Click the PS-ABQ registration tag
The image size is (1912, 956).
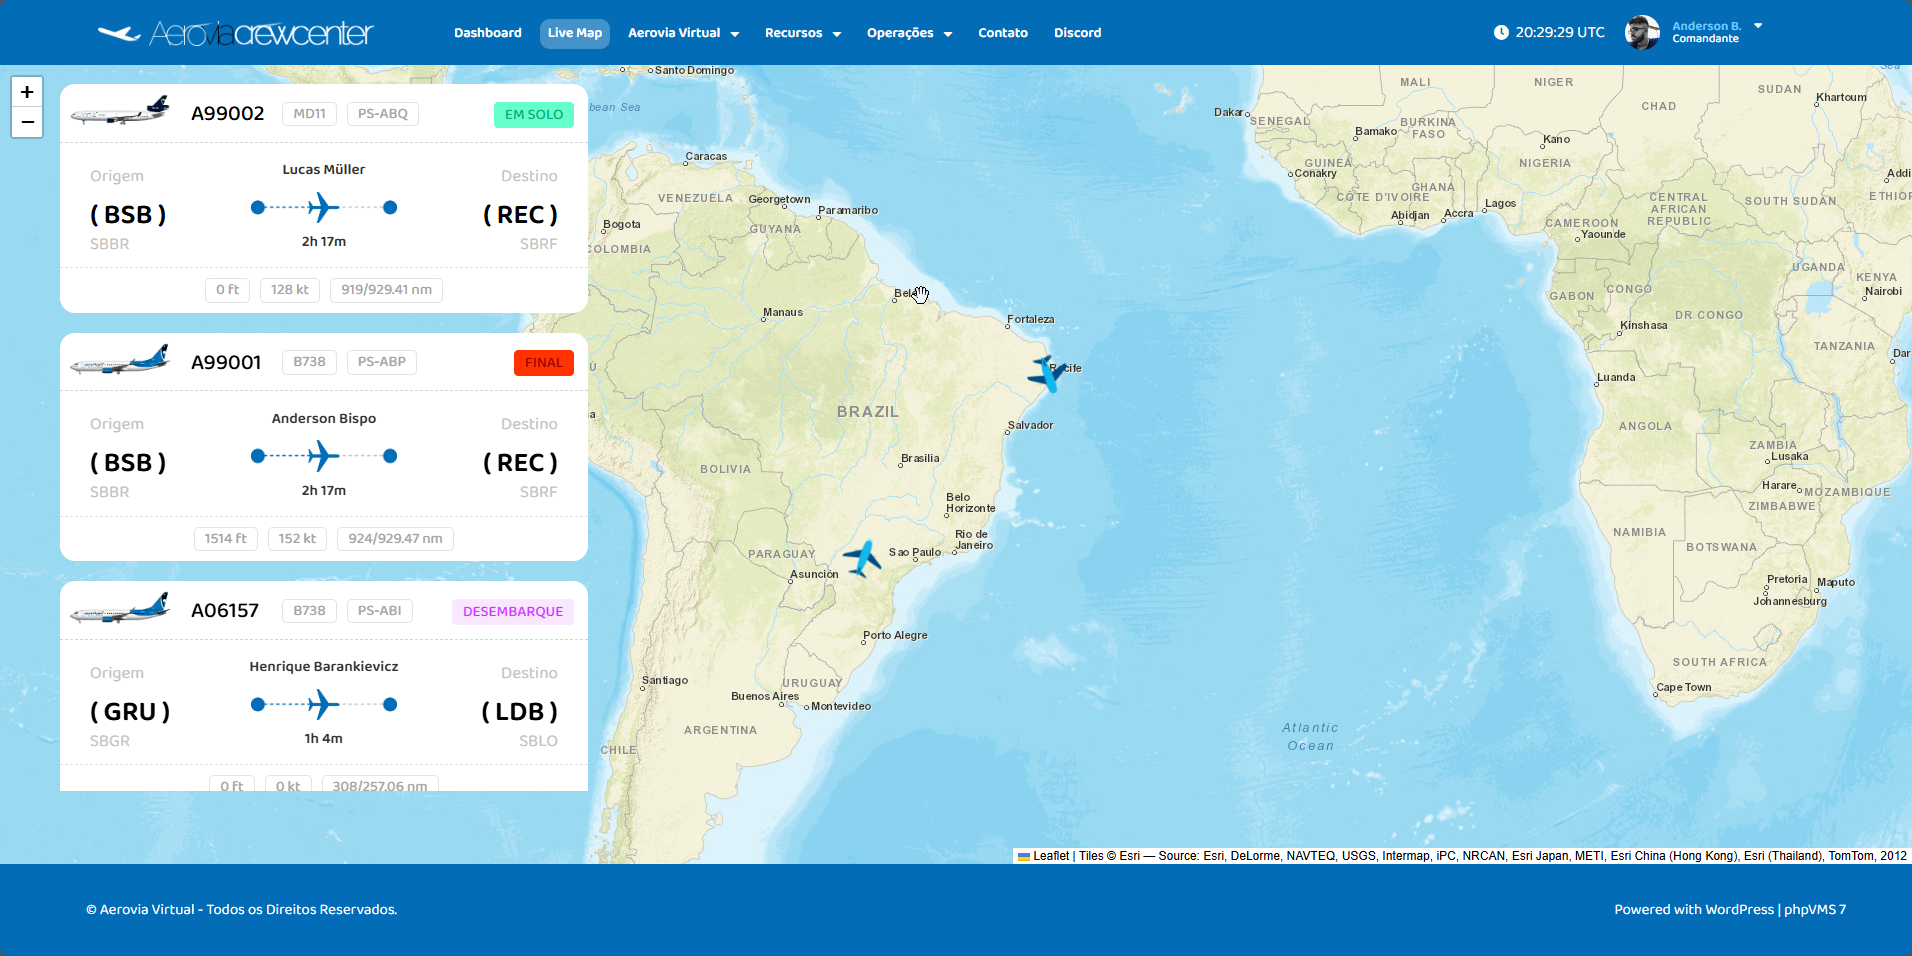[x=383, y=114]
